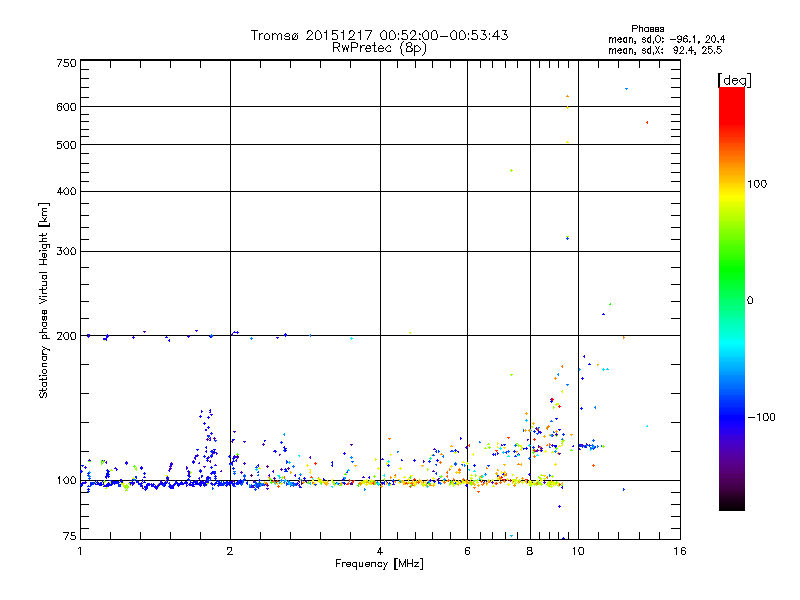Viewport: 800px width, 600px height.
Task: Click the "75" y-axis tick label
Action: (70, 536)
